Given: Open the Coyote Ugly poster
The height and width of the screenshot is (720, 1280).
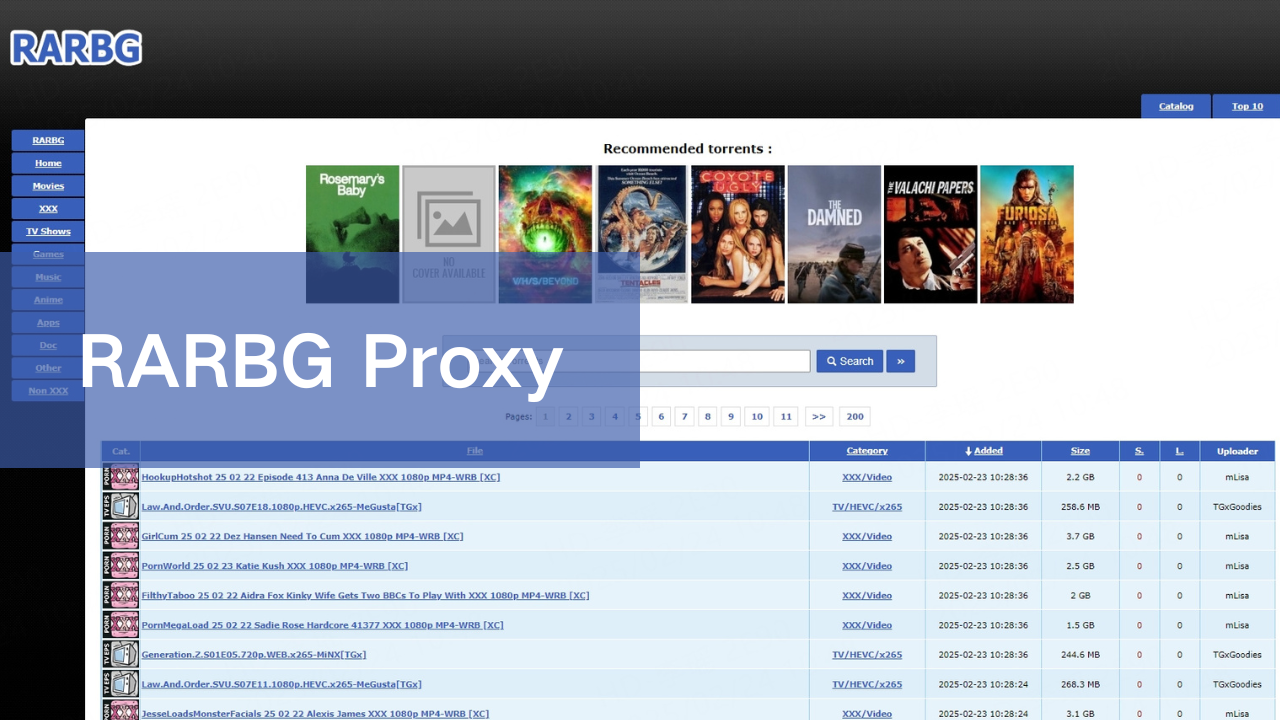Looking at the screenshot, I should 737,234.
